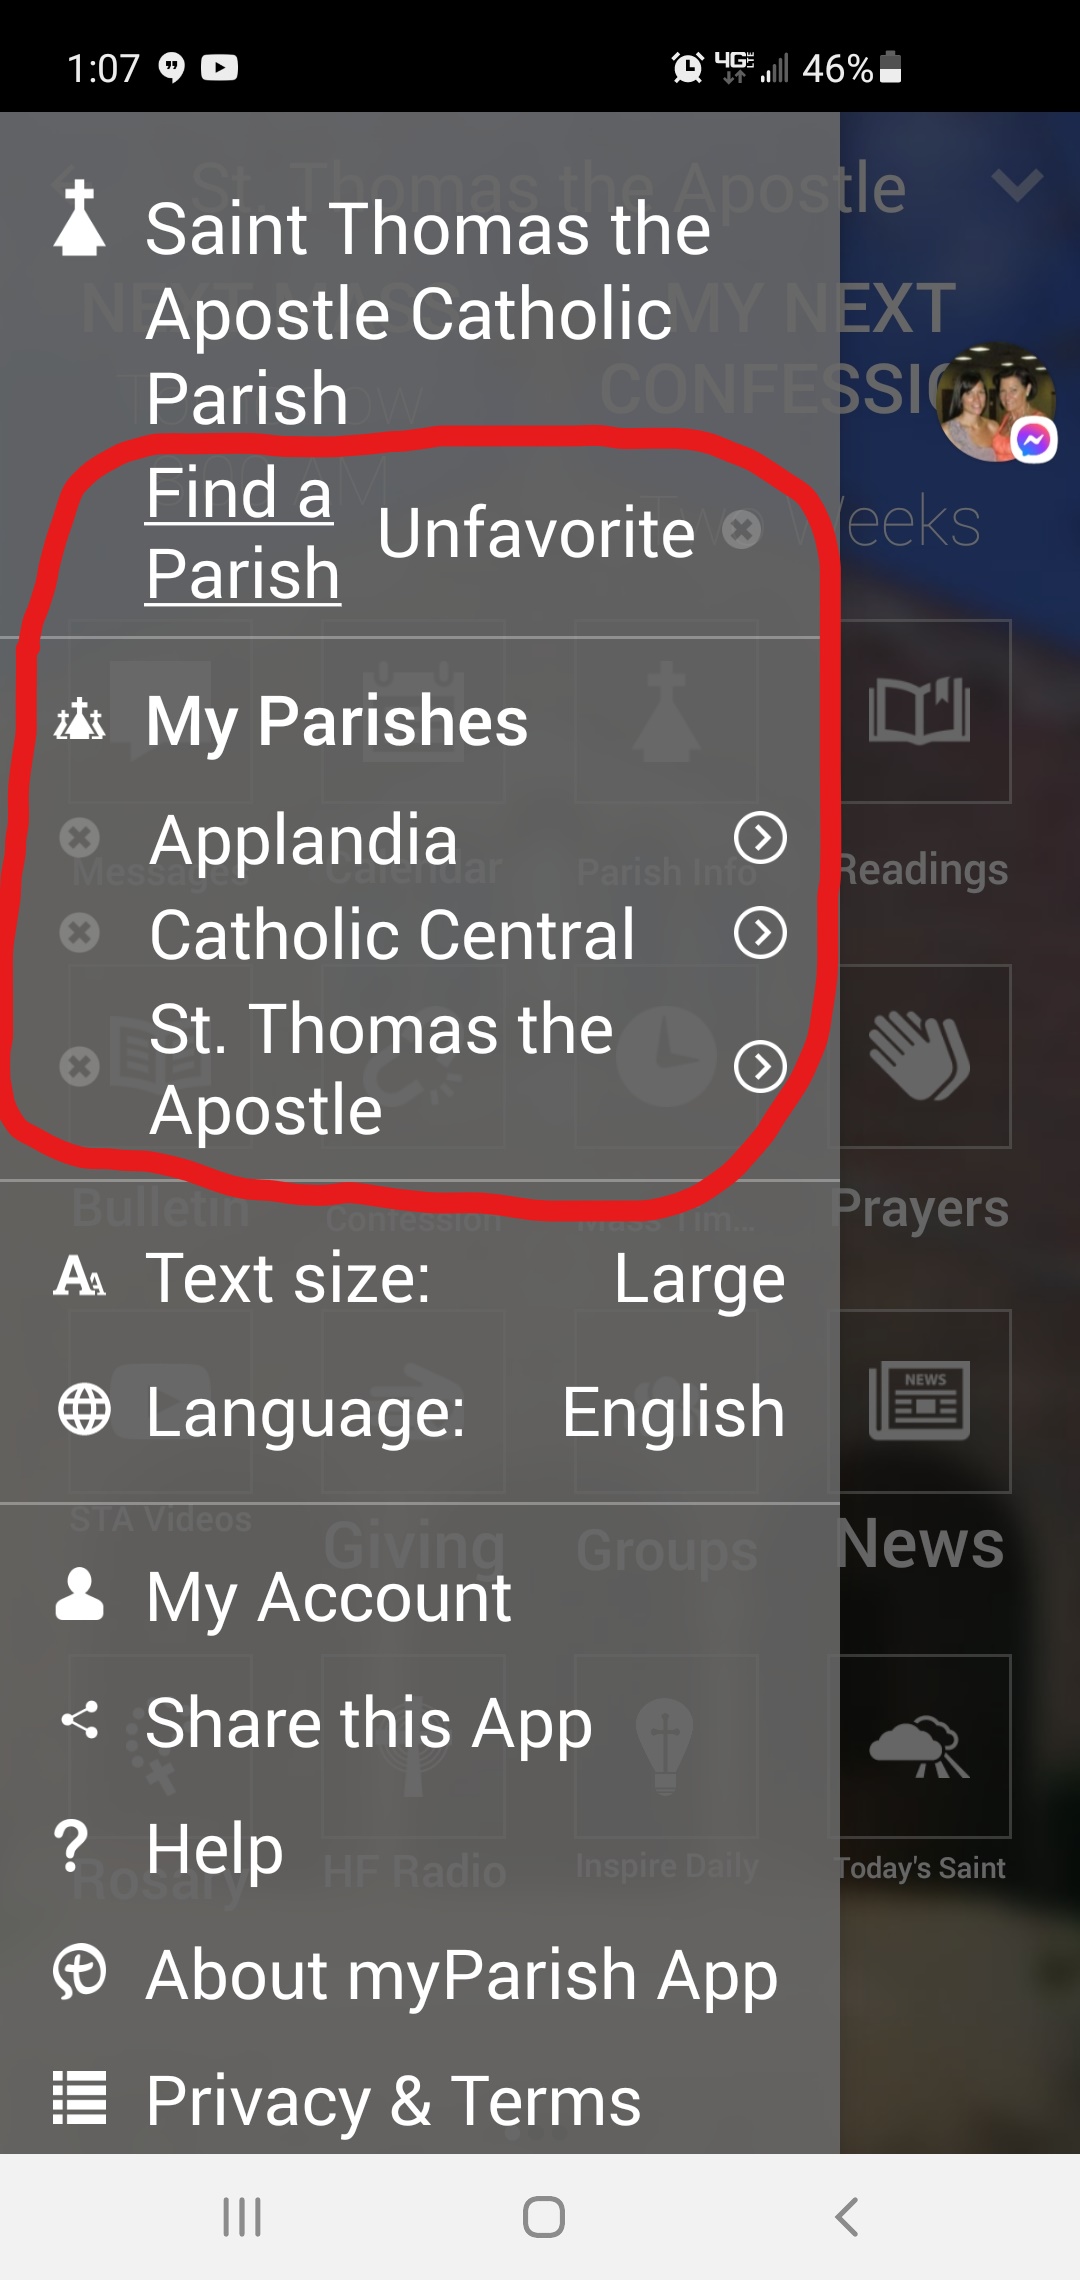The height and width of the screenshot is (2280, 1080).
Task: Remove Applandia from My Parishes
Action: coord(79,838)
